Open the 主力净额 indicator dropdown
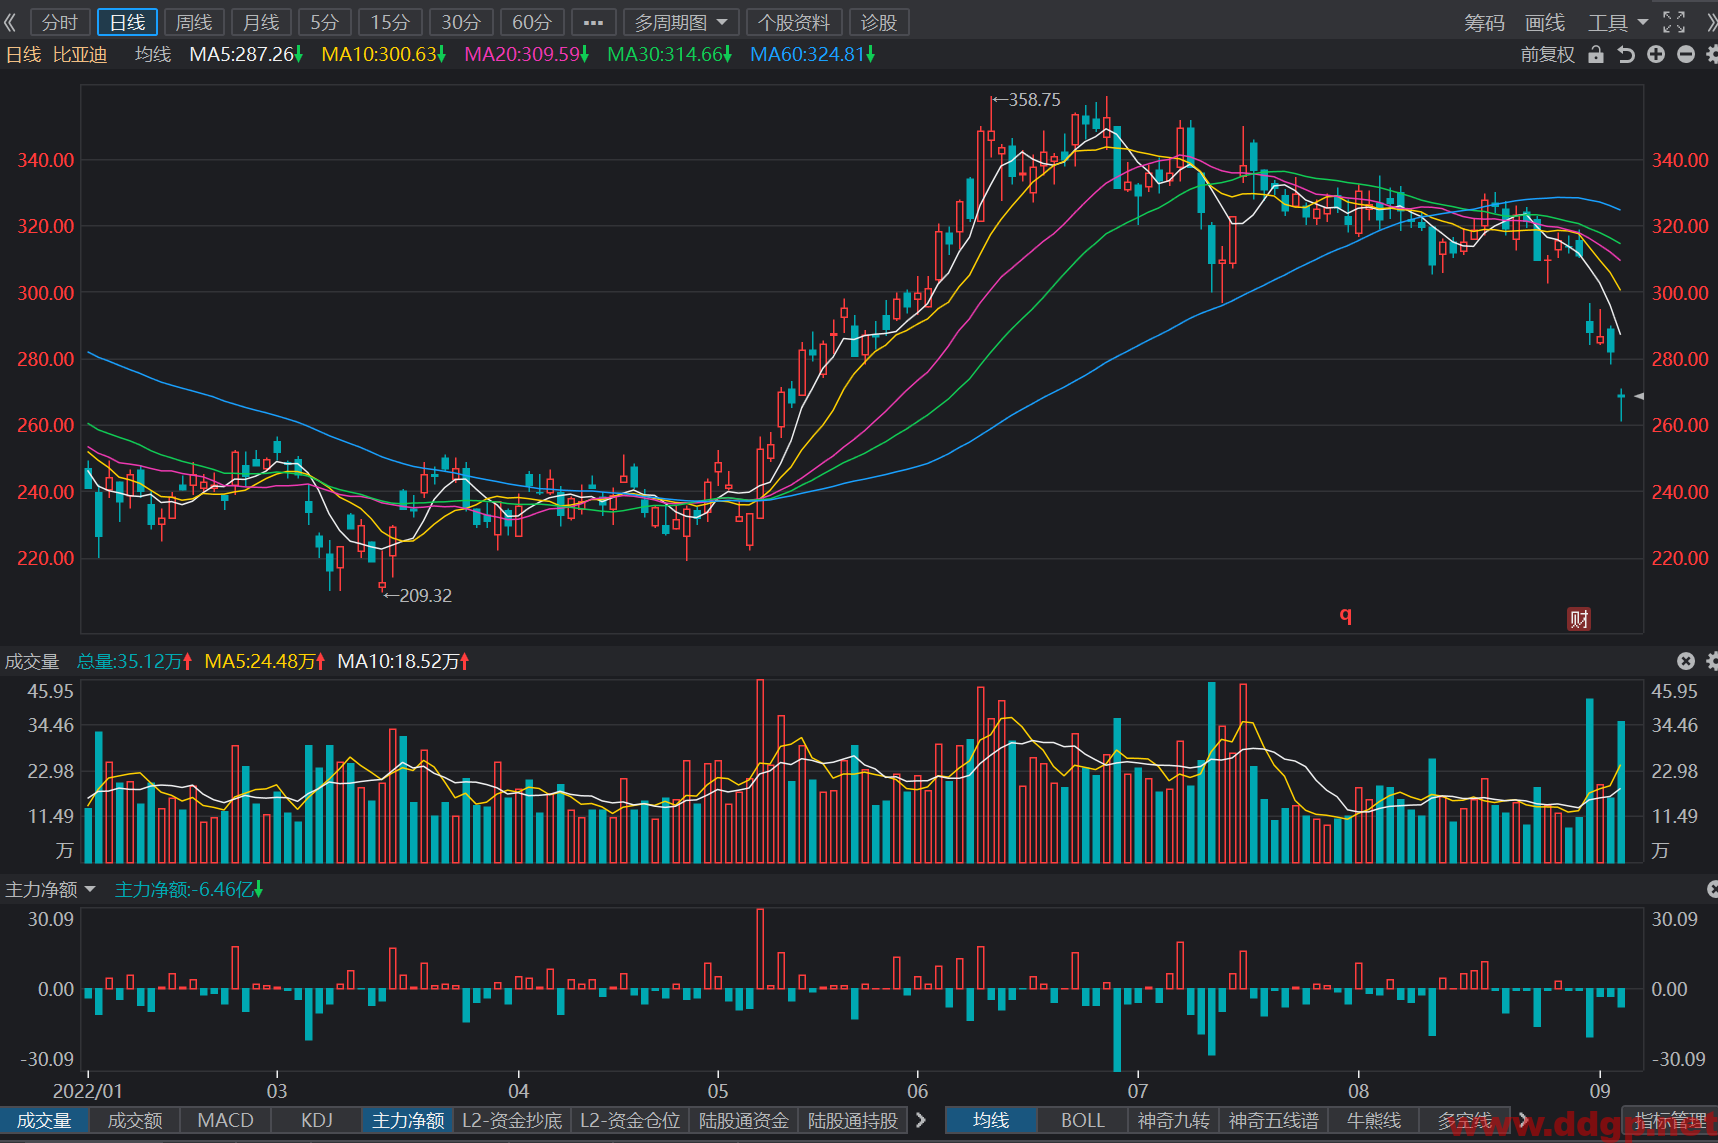The width and height of the screenshot is (1718, 1143). (51, 889)
